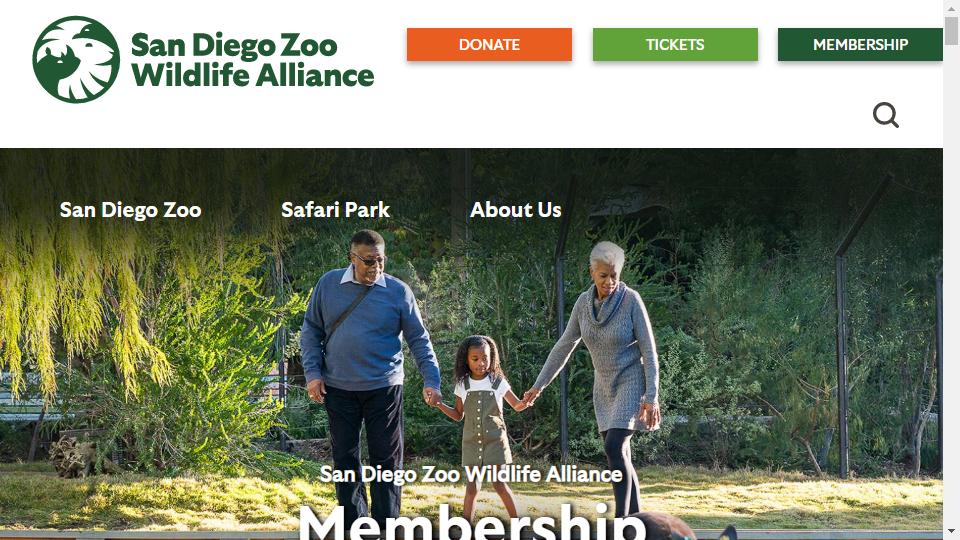Click the green TICKETS button

tap(675, 45)
